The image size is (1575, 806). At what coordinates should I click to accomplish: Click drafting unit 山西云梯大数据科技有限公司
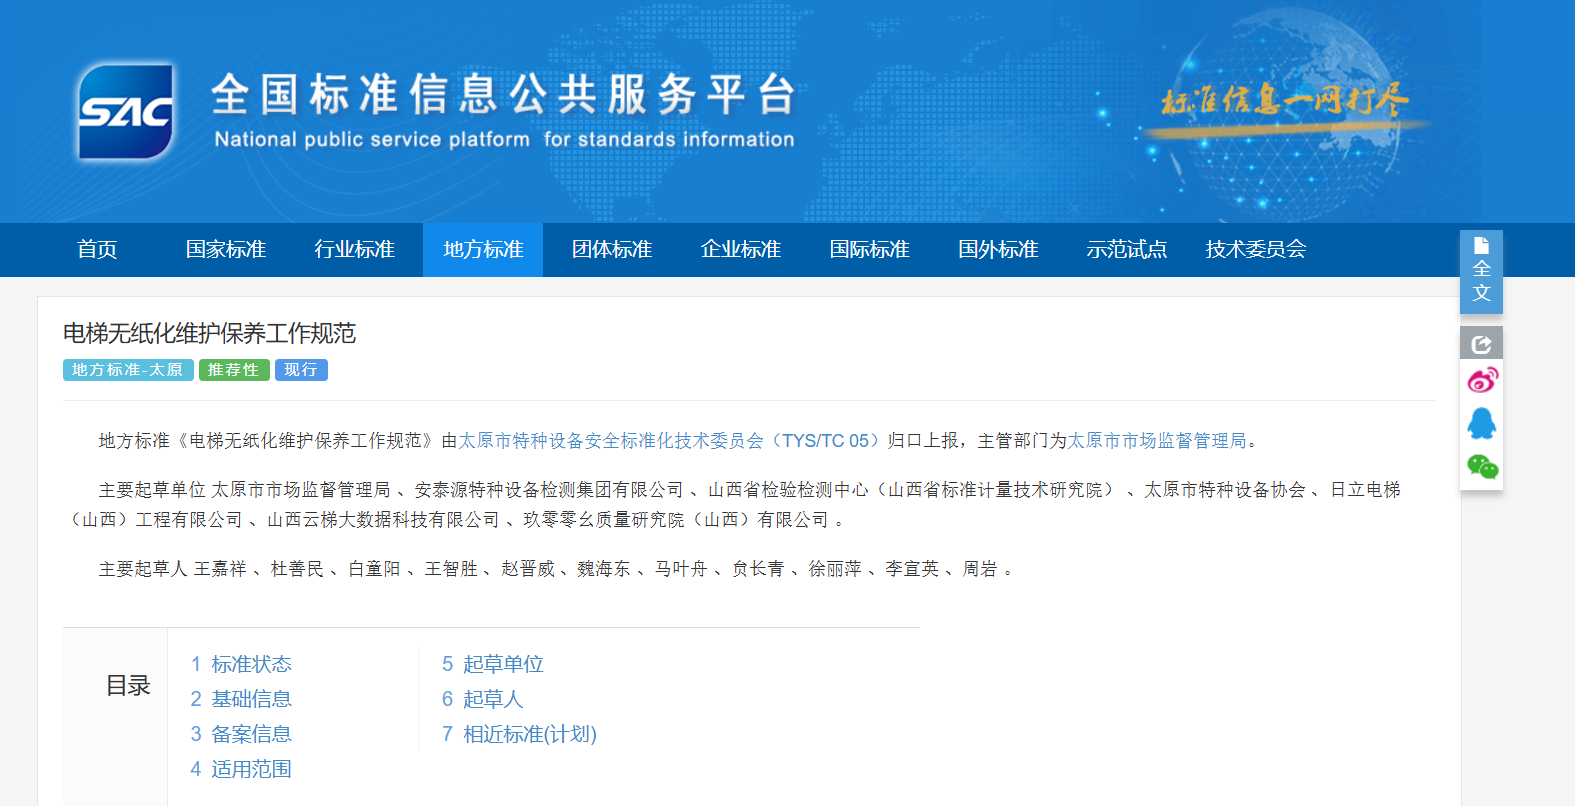tap(383, 520)
